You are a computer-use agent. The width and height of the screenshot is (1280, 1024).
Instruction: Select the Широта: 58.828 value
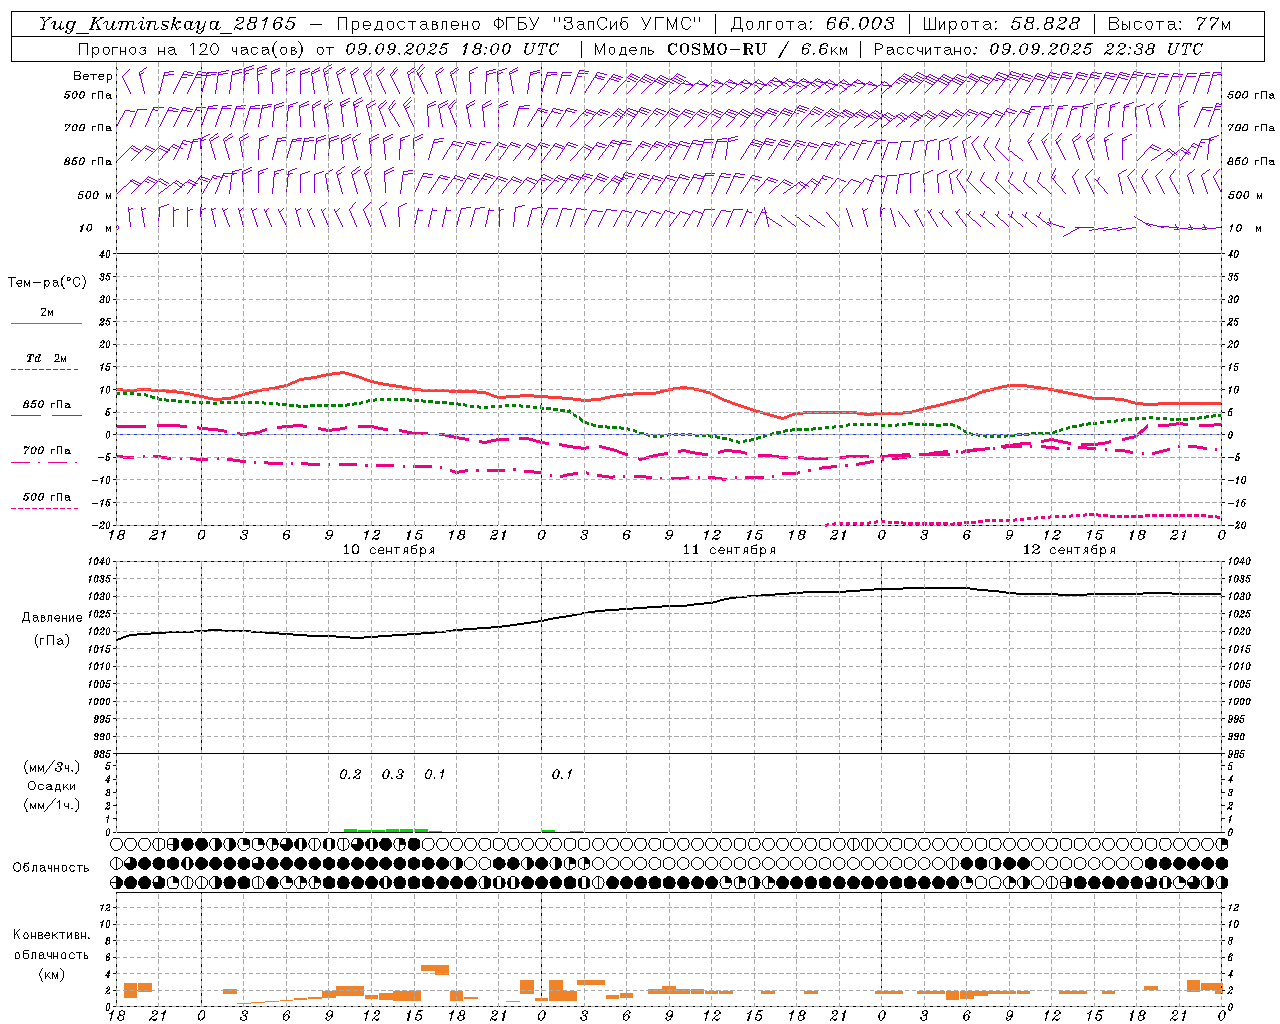coord(1001,24)
